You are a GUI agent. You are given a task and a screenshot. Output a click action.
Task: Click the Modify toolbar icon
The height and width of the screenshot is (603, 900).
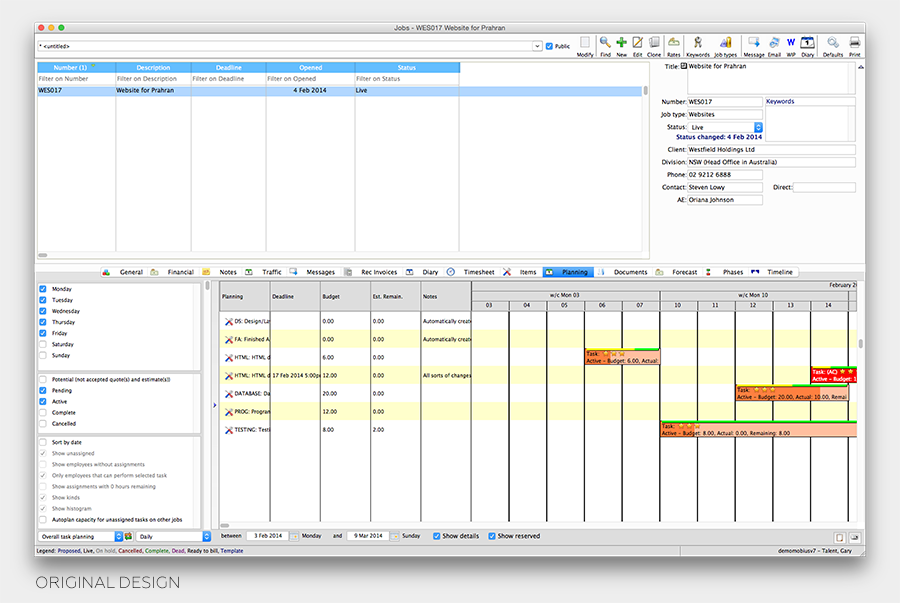pos(584,42)
